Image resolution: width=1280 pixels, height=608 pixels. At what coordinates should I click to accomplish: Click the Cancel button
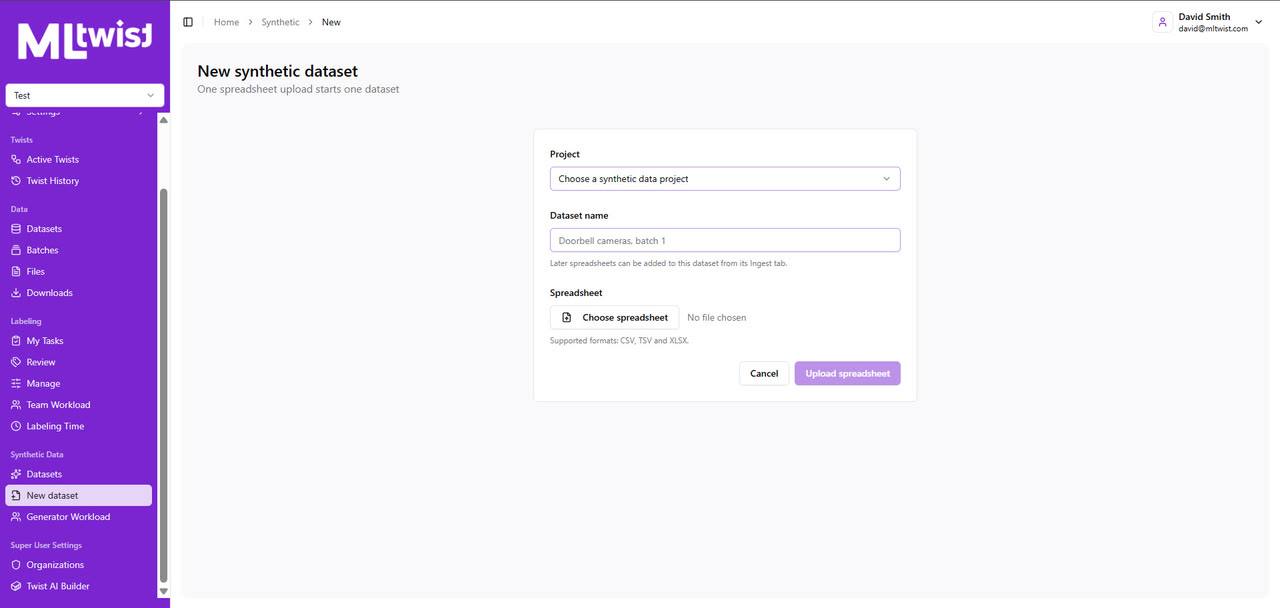(x=764, y=373)
